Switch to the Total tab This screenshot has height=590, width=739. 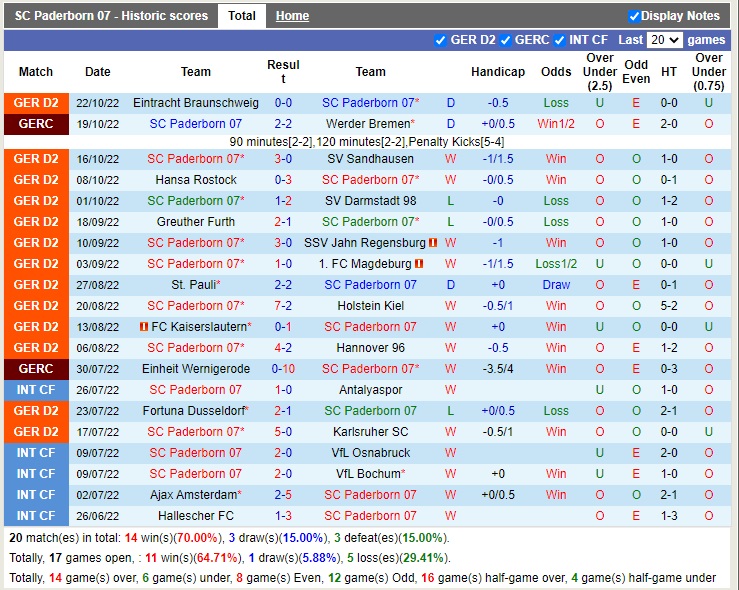click(242, 16)
